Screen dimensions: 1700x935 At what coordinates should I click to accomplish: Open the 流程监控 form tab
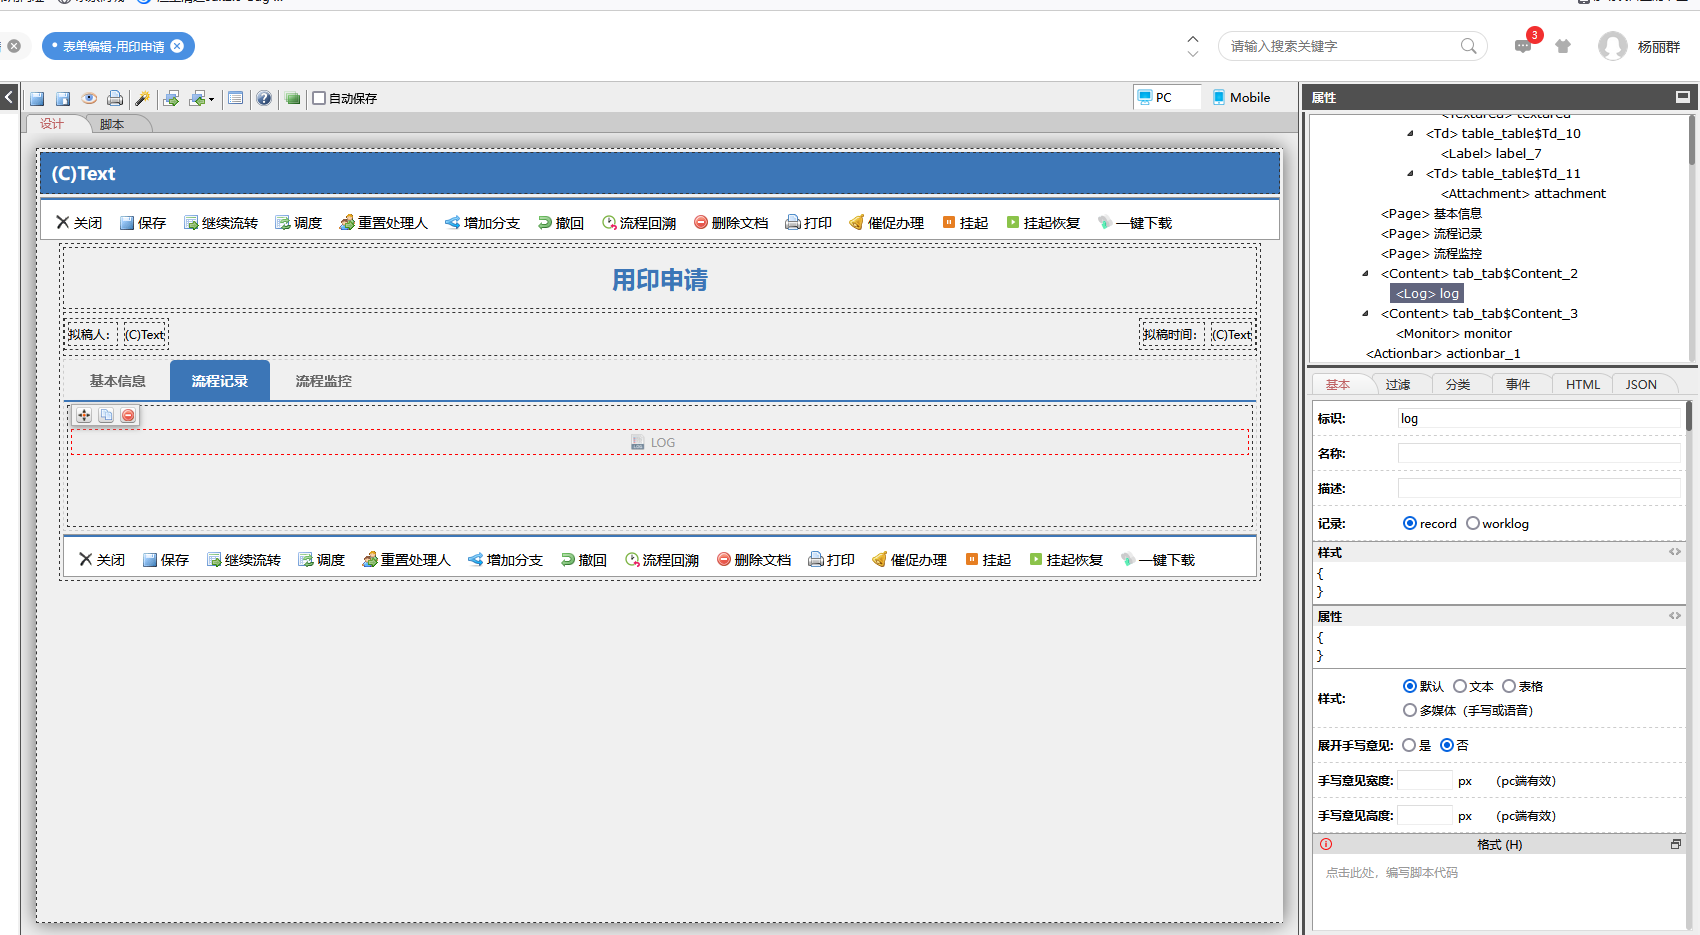pos(324,381)
